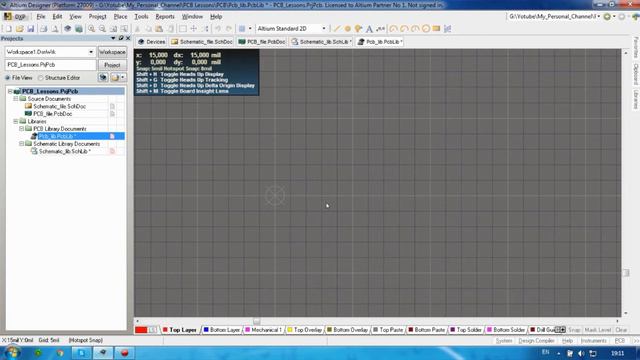Select the Place Fill rectangle tool
The width and height of the screenshot is (640, 360).
[436, 29]
